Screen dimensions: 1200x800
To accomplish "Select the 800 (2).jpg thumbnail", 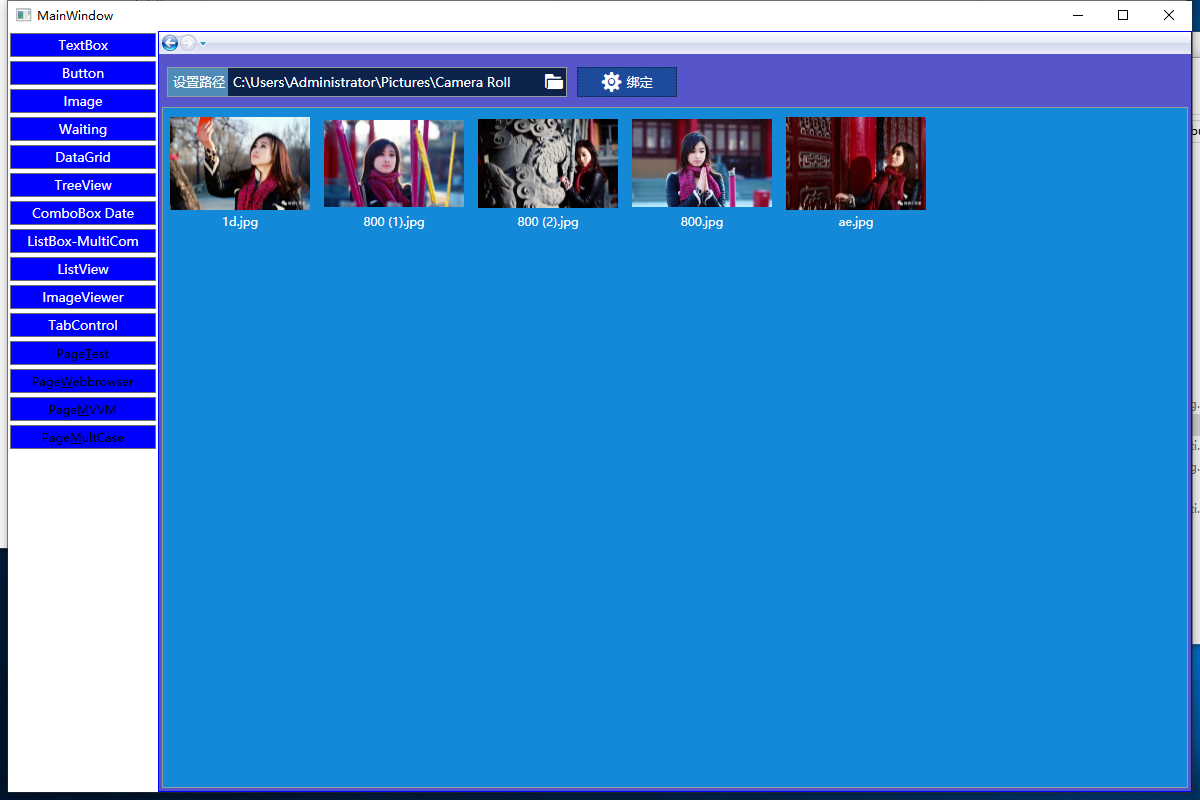I will pos(548,163).
